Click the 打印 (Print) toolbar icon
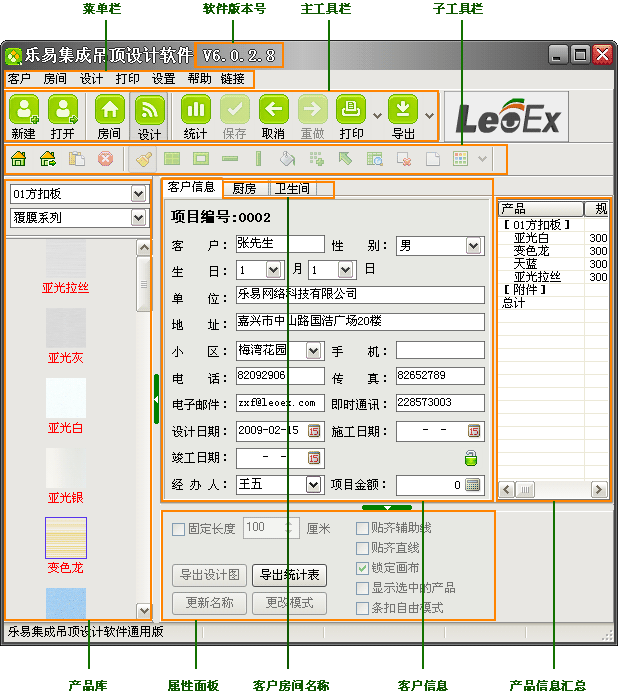Image resolution: width=618 pixels, height=695 pixels. [350, 110]
